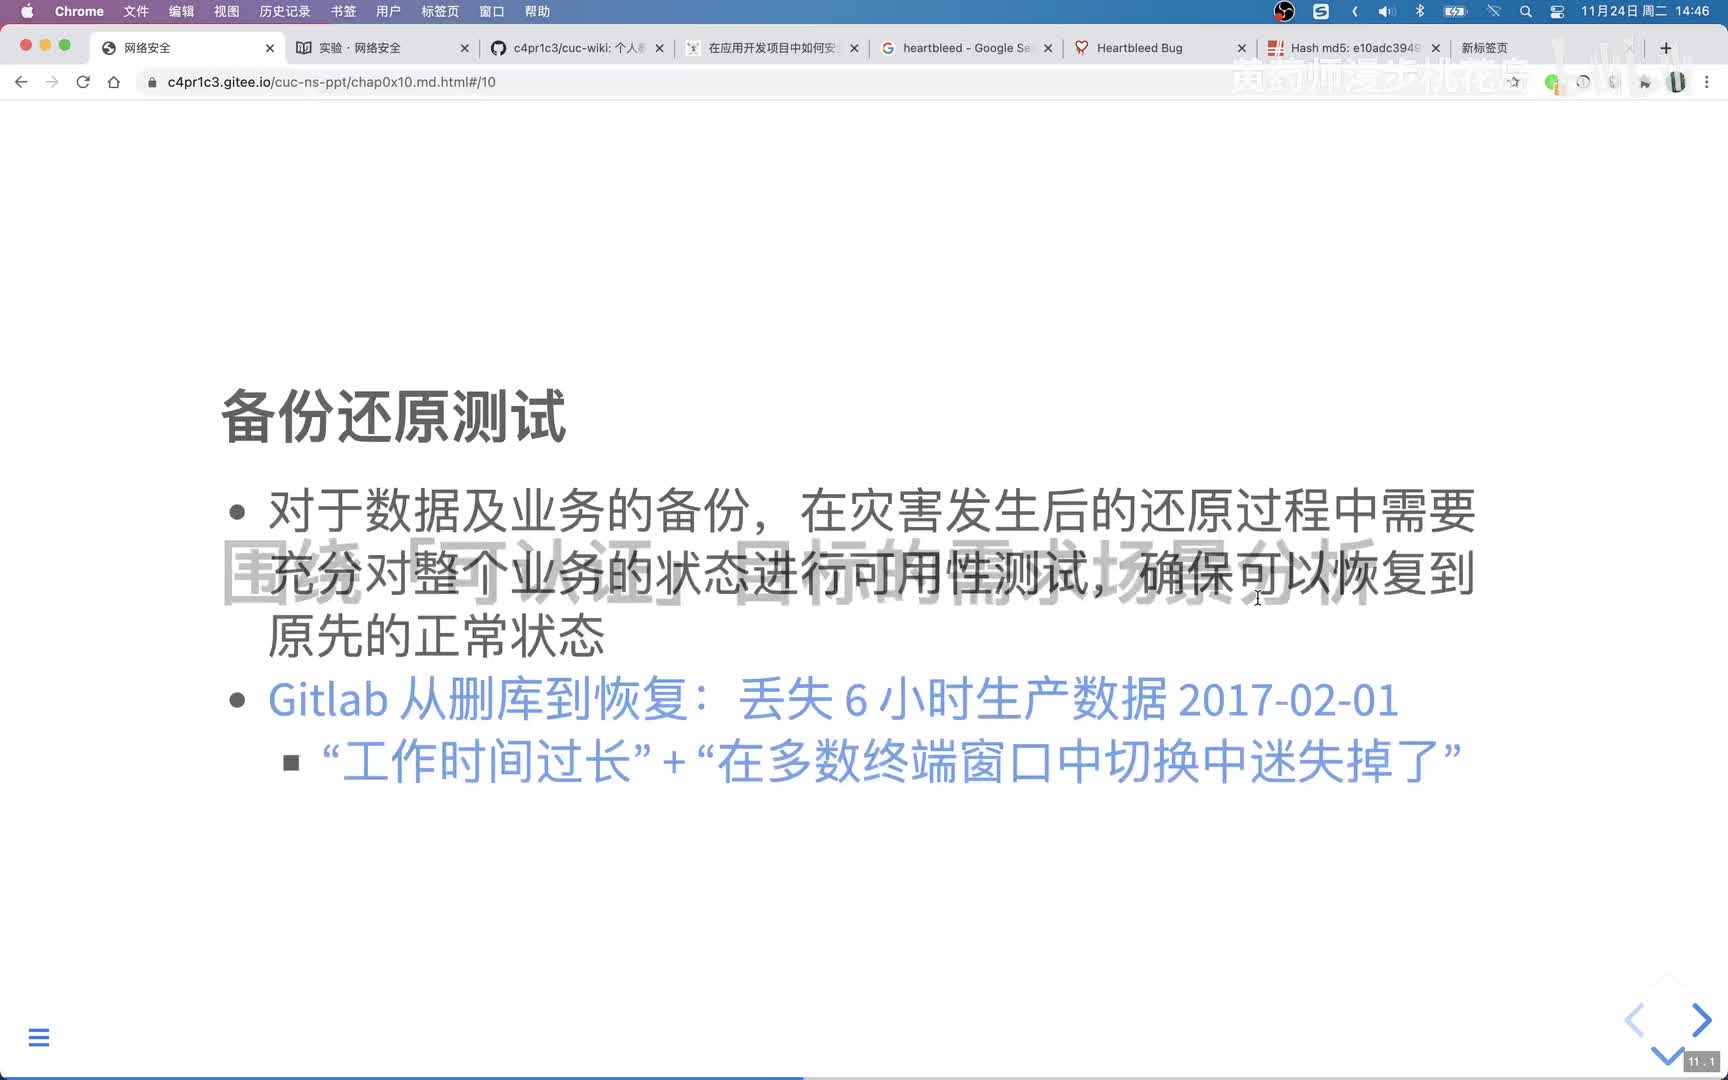The height and width of the screenshot is (1080, 1728).
Task: Click the slide progress bar at bottom
Action: click(x=864, y=1077)
